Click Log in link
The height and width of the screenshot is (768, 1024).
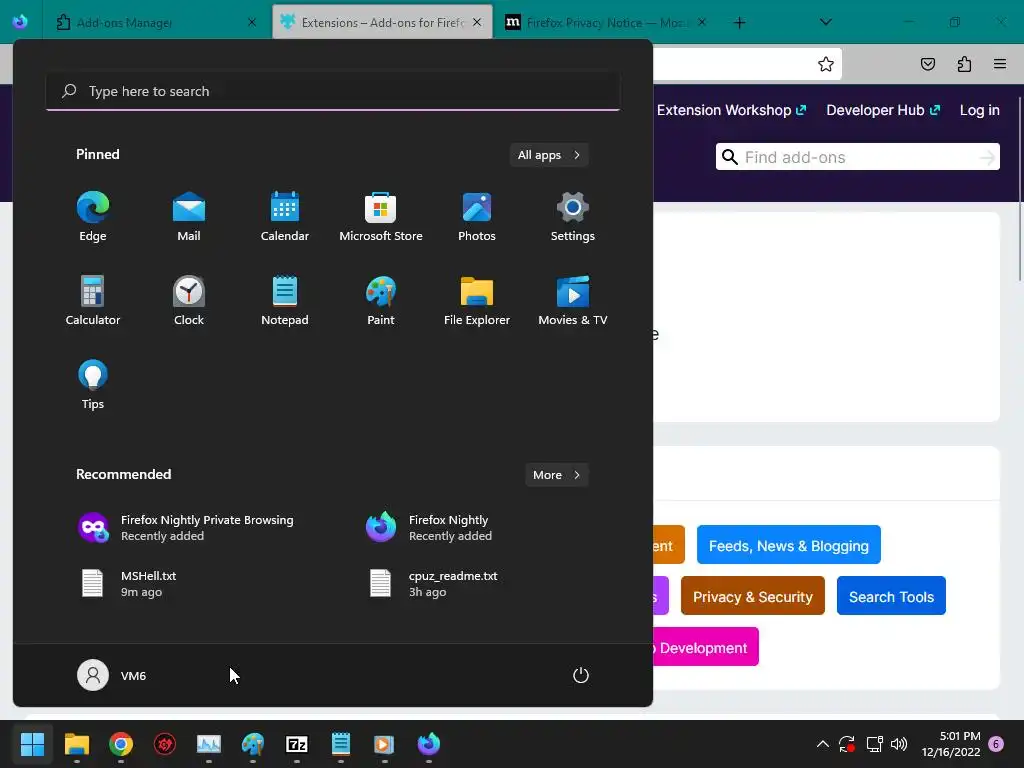click(980, 110)
